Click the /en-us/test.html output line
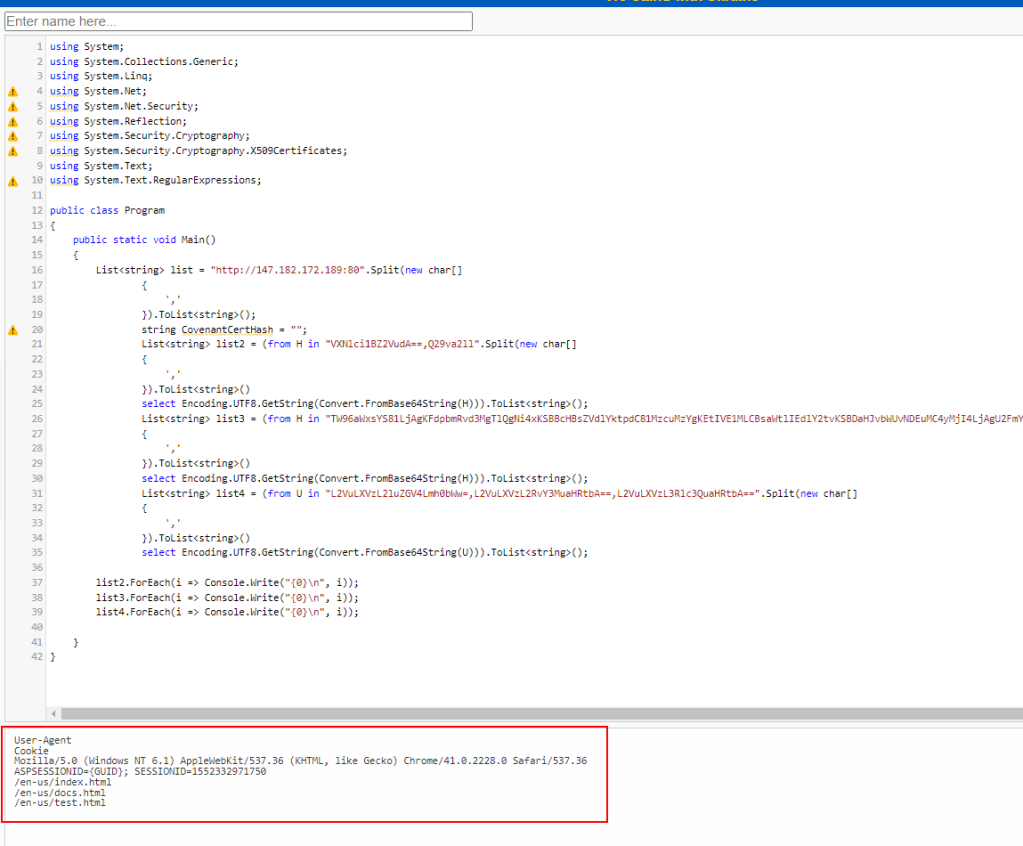This screenshot has width=1023, height=846. pyautogui.click(x=59, y=803)
